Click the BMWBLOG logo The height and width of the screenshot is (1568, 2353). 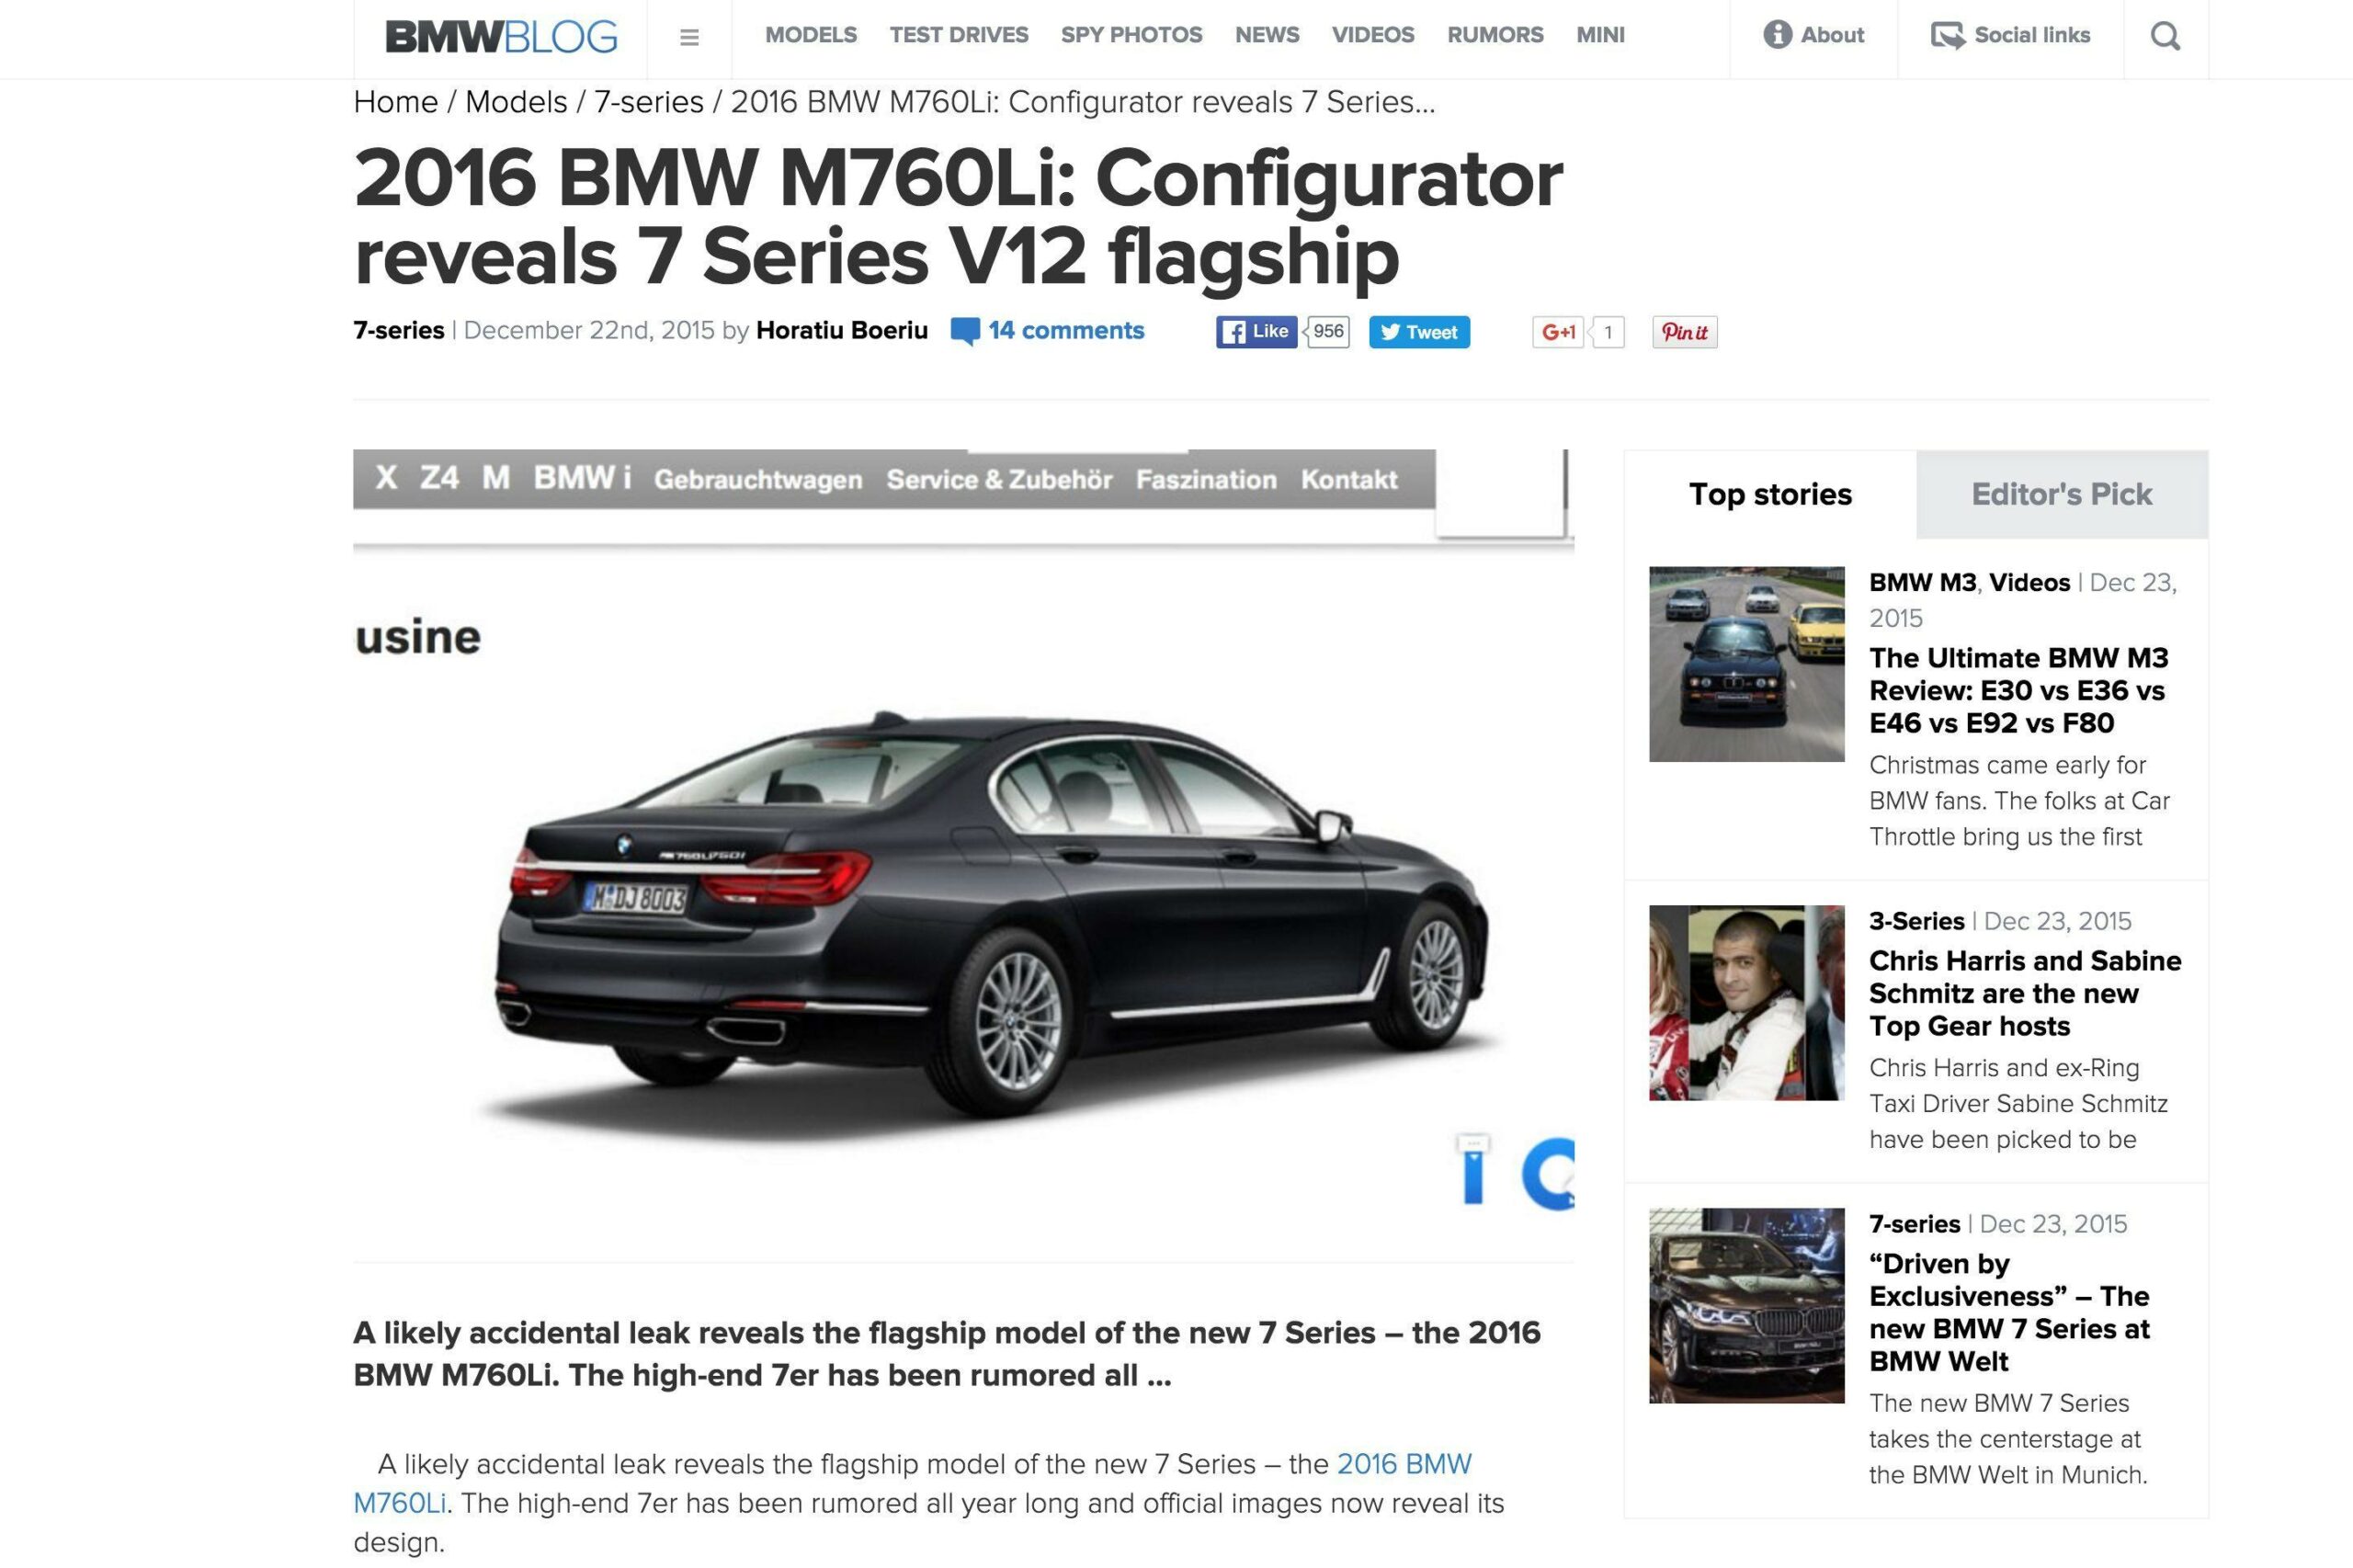[501, 37]
